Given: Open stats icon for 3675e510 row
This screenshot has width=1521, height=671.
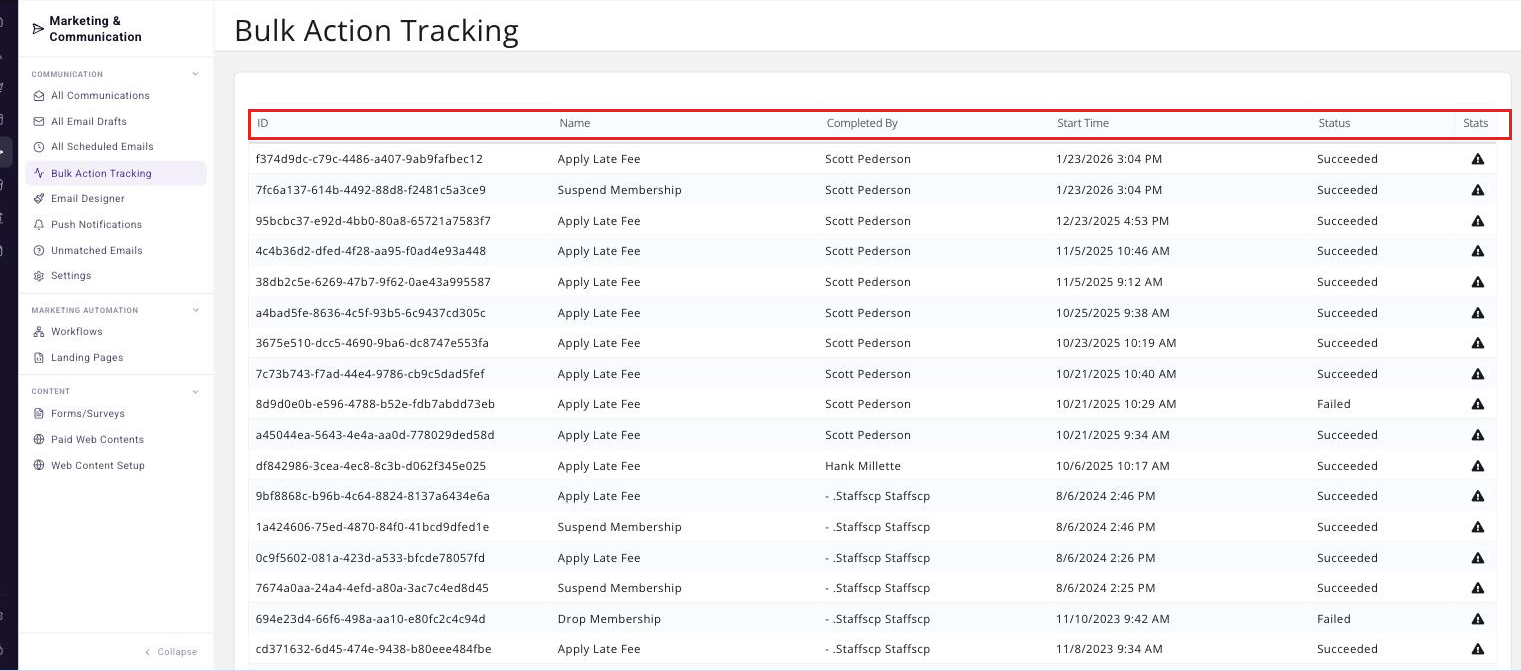Looking at the screenshot, I should (1477, 343).
